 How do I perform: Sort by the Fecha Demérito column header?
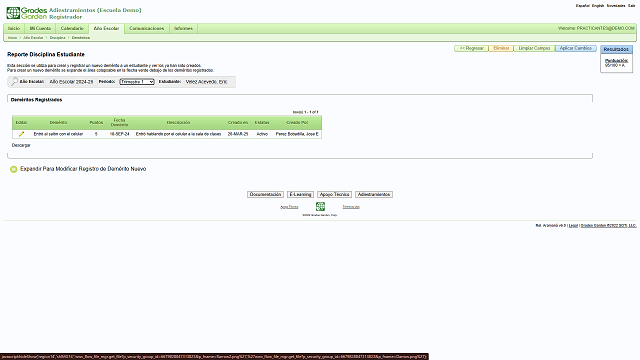tap(120, 122)
